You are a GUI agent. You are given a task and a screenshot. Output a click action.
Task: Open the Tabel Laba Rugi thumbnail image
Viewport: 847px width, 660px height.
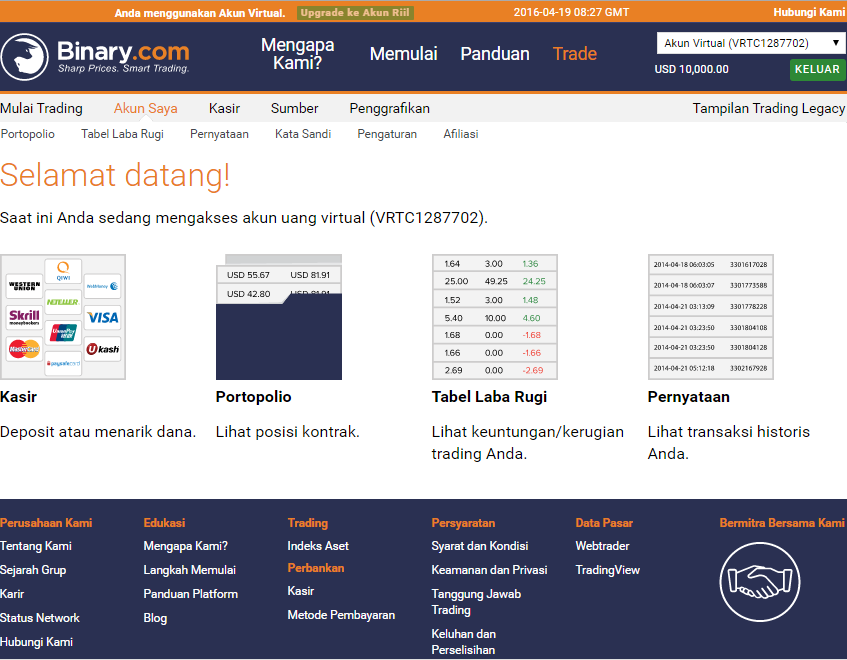495,317
